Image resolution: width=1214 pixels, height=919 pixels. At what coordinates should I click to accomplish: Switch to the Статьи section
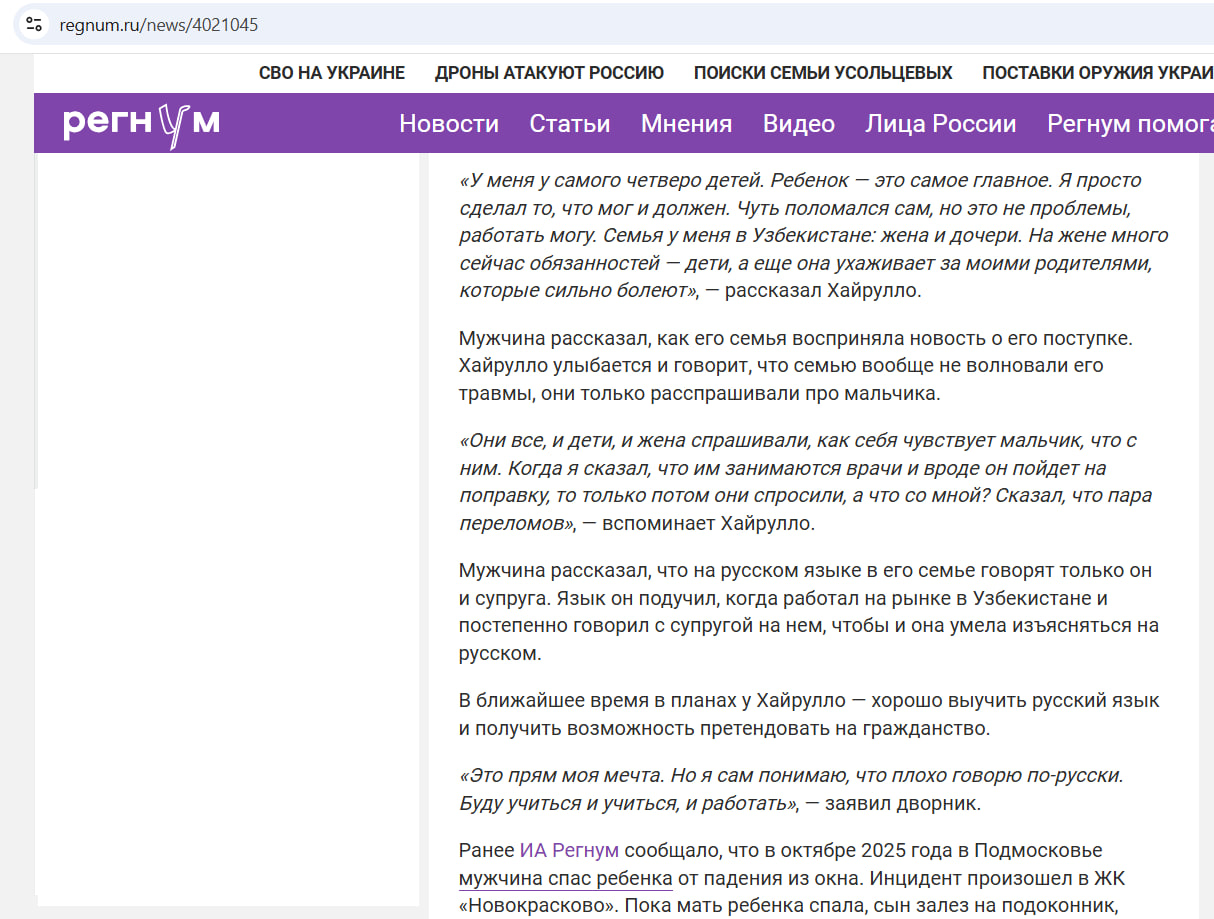[569, 124]
